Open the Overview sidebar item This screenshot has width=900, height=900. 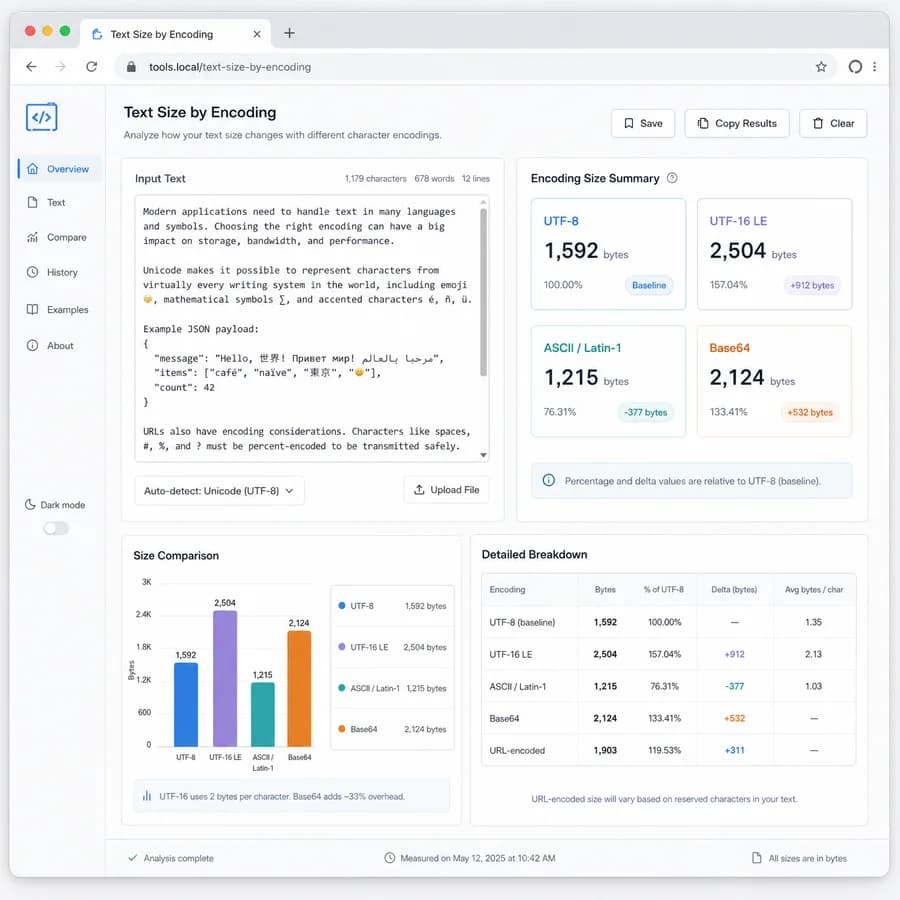coord(60,169)
